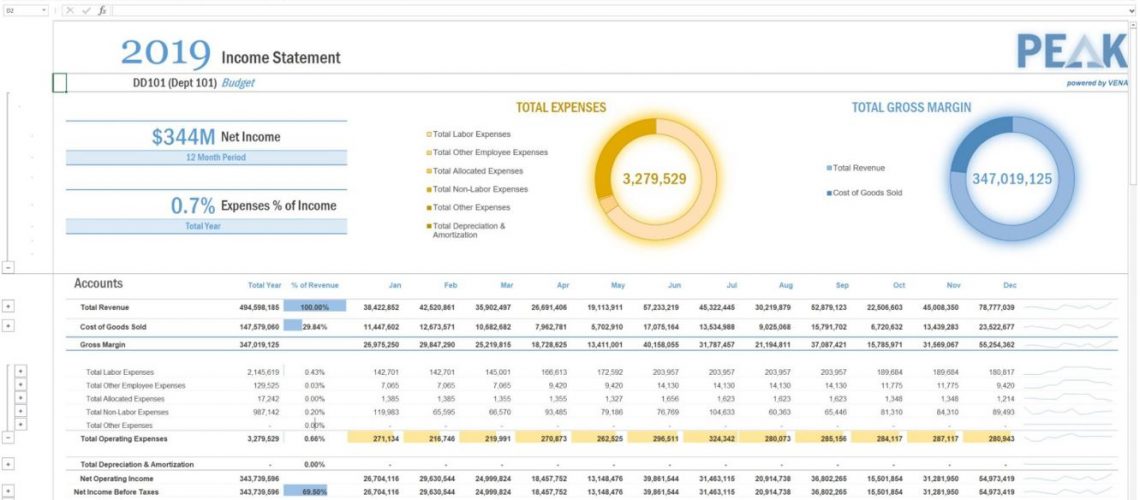Screen dimensions: 1140x500
Task: Collapse the dashboard header group with minus button
Action: pyautogui.click(x=8, y=267)
